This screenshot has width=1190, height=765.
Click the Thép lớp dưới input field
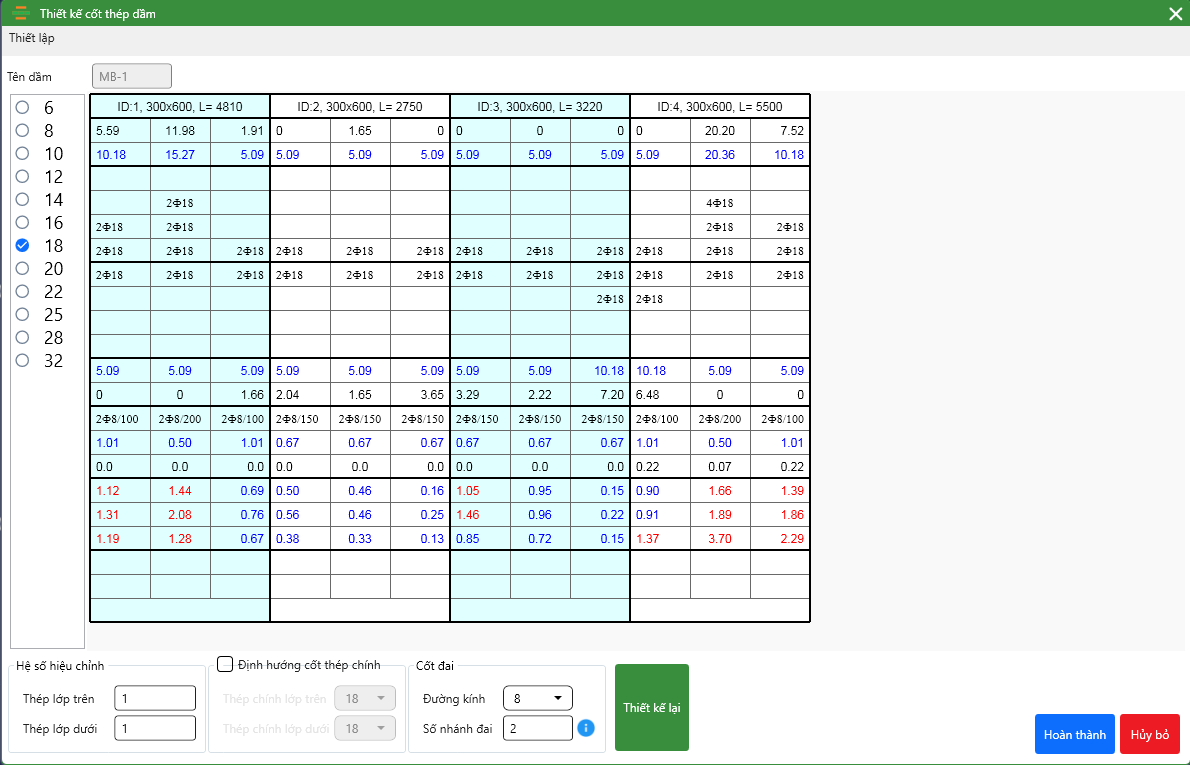point(155,728)
